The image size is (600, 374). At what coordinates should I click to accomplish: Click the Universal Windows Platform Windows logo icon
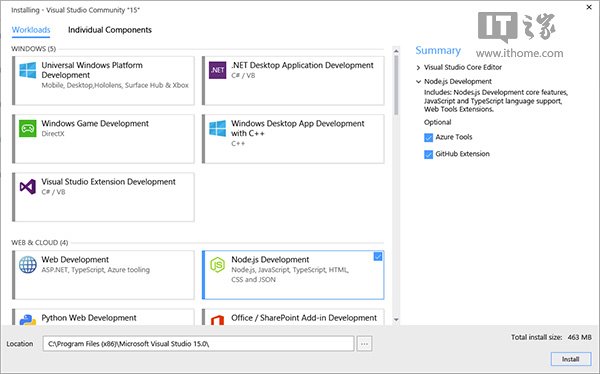point(28,70)
